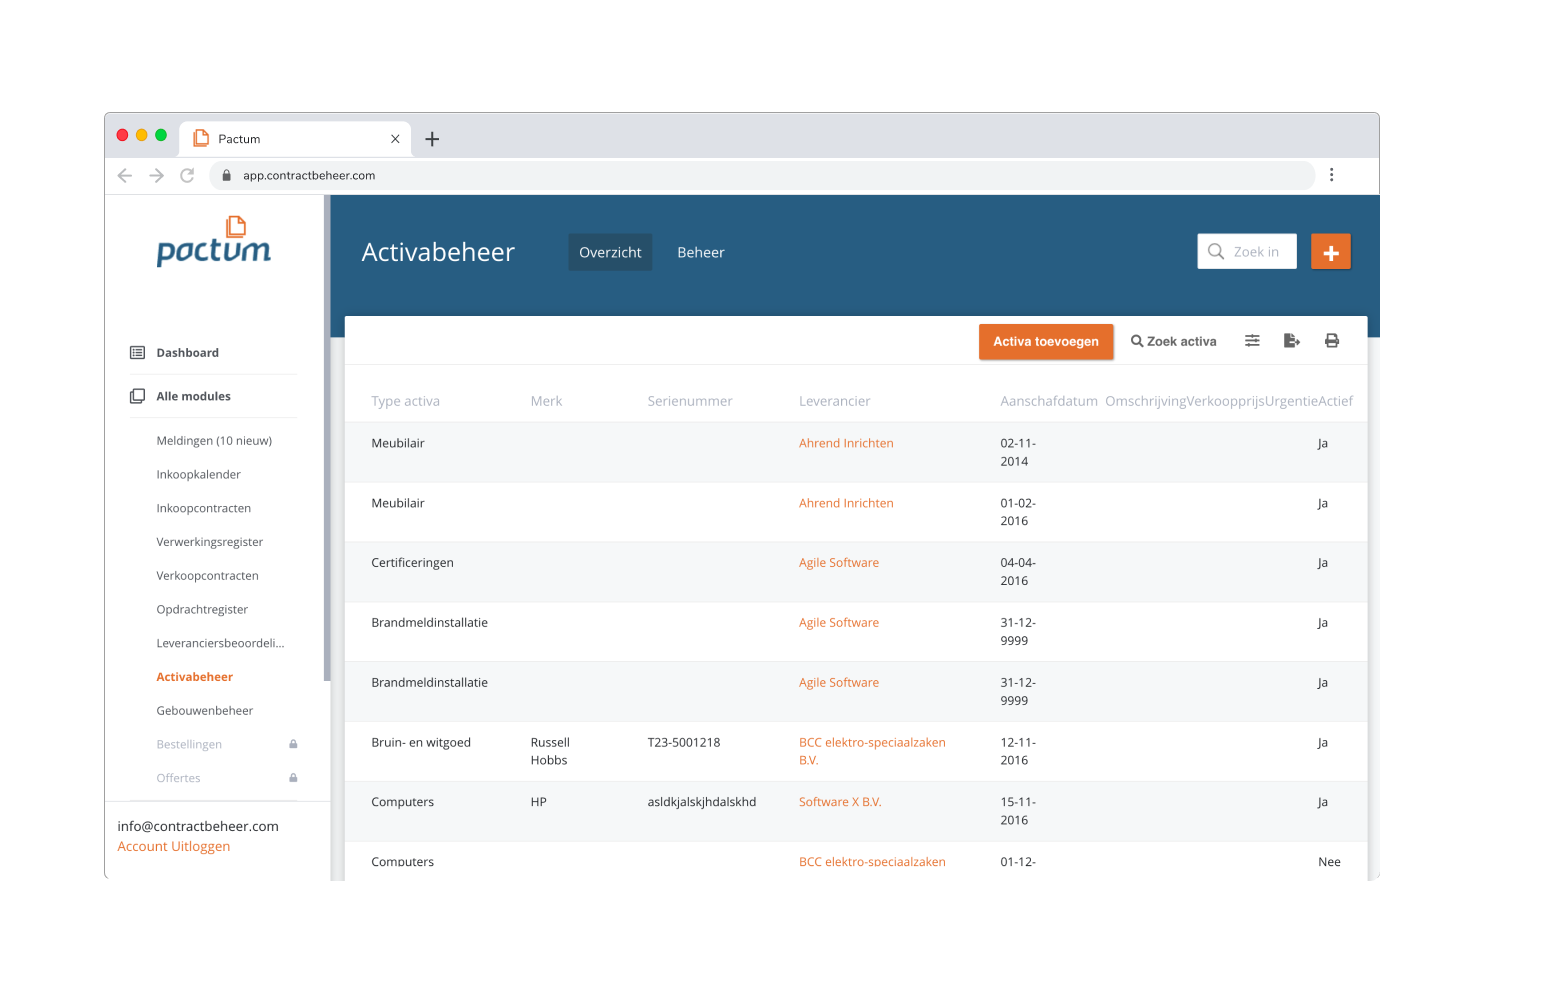Viewport: 1554px width, 992px height.
Task: Click the Alle modules stacked icon
Action: [138, 396]
